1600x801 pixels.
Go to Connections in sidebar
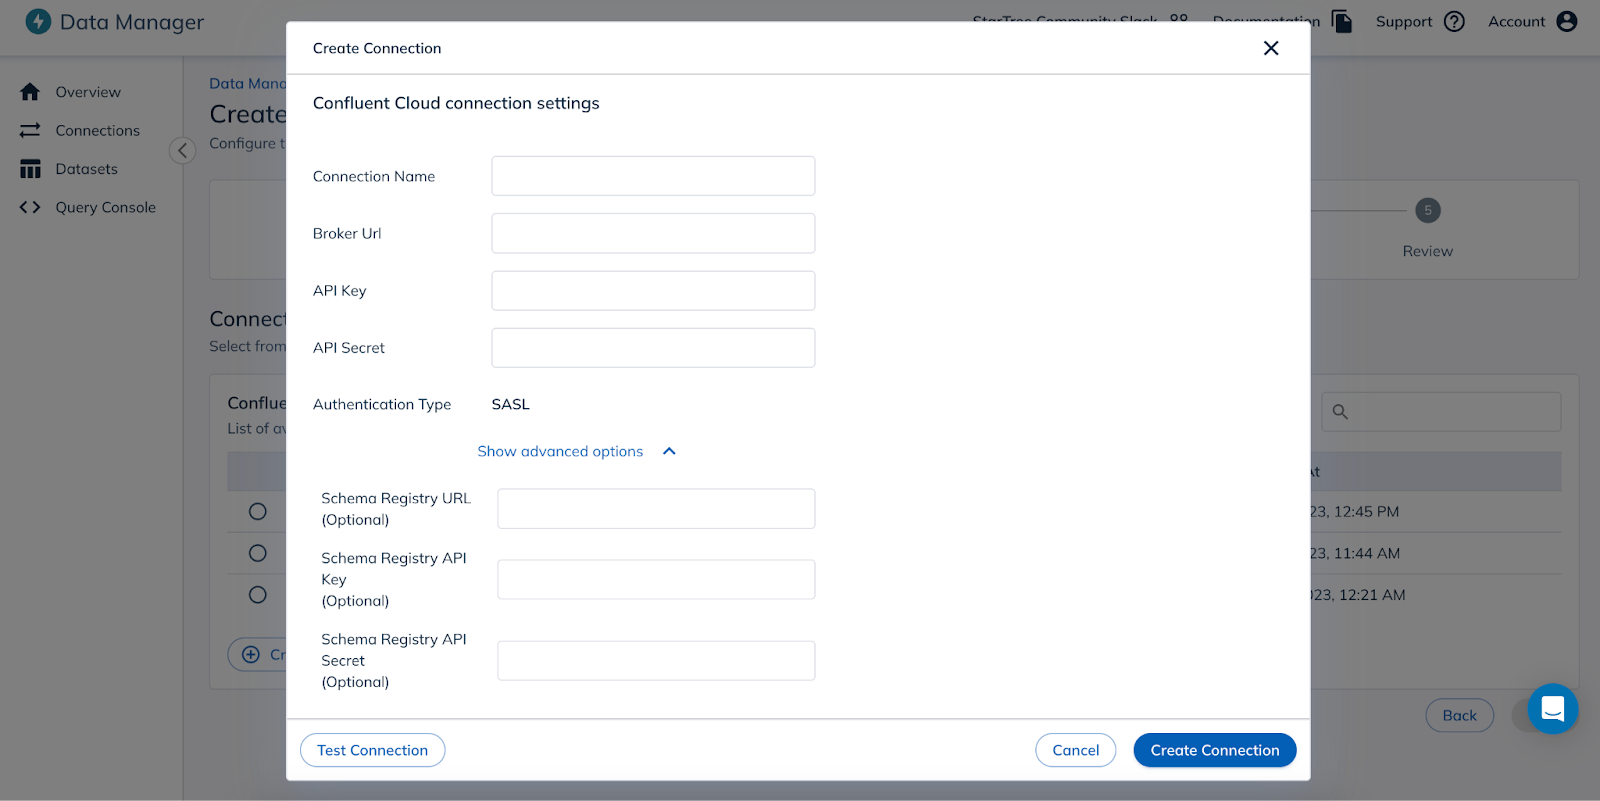(97, 130)
